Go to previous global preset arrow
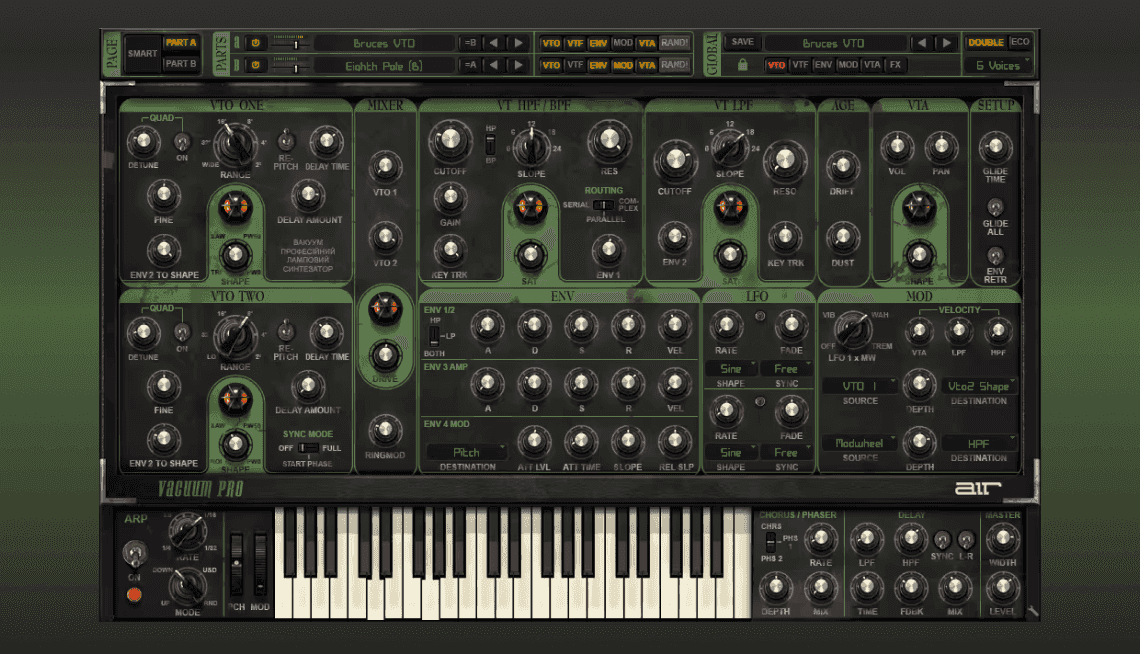The height and width of the screenshot is (654, 1140). [x=922, y=43]
